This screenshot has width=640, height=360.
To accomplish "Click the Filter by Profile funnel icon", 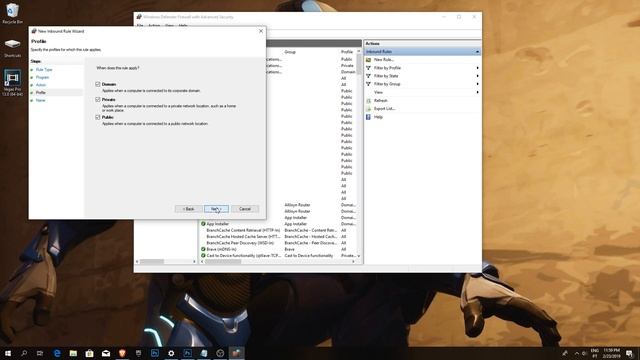I will [368, 68].
